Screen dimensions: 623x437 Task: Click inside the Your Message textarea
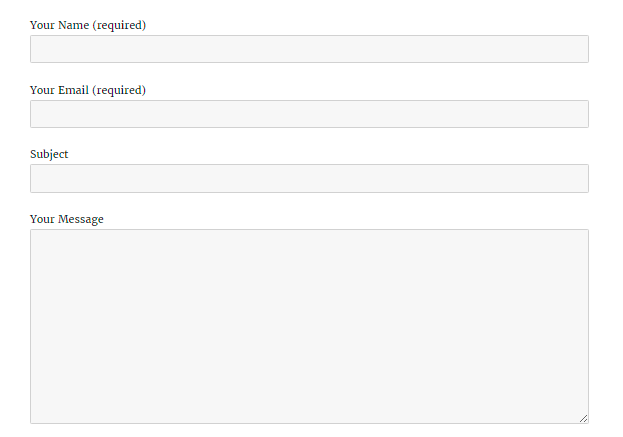click(x=309, y=326)
